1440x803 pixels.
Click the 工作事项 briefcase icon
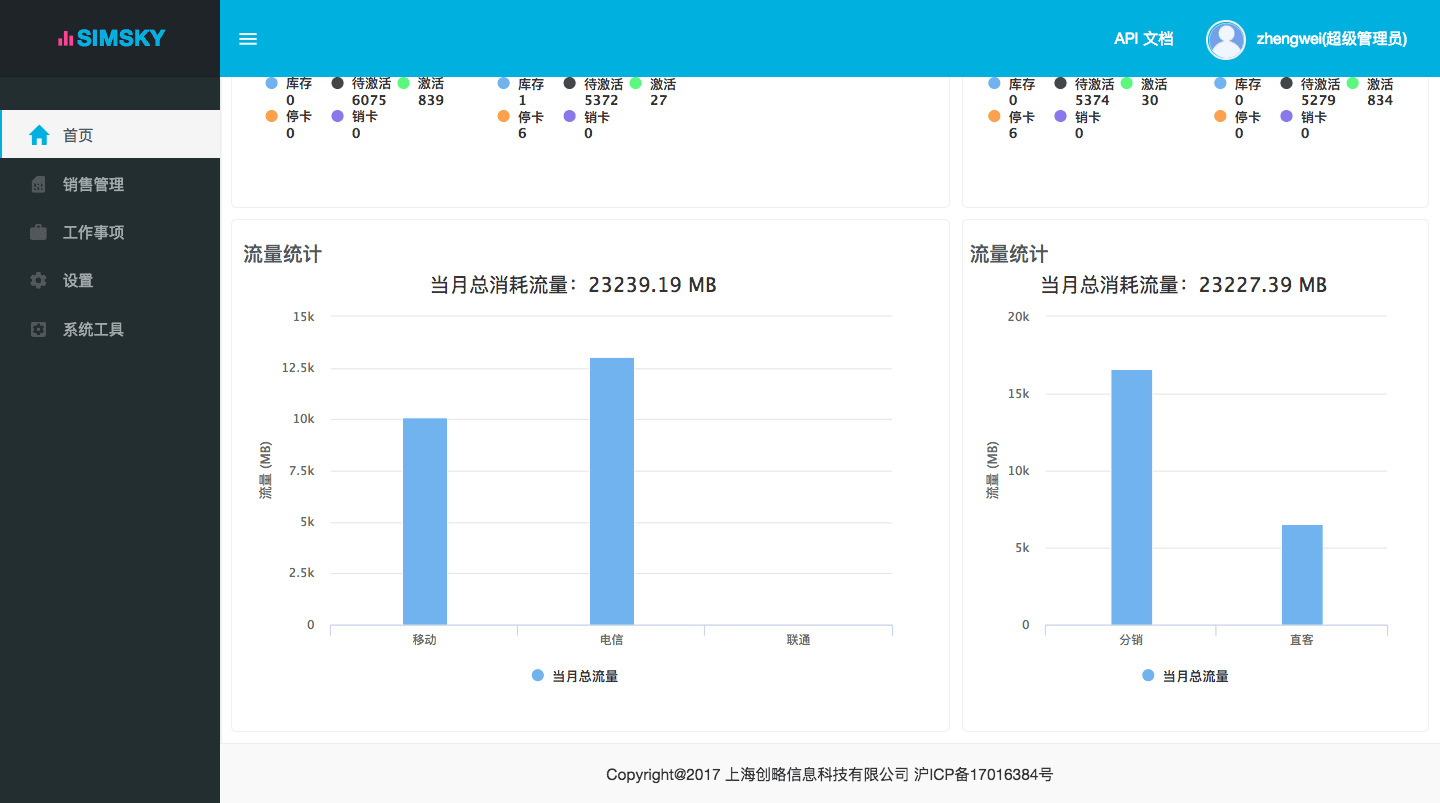(x=39, y=232)
